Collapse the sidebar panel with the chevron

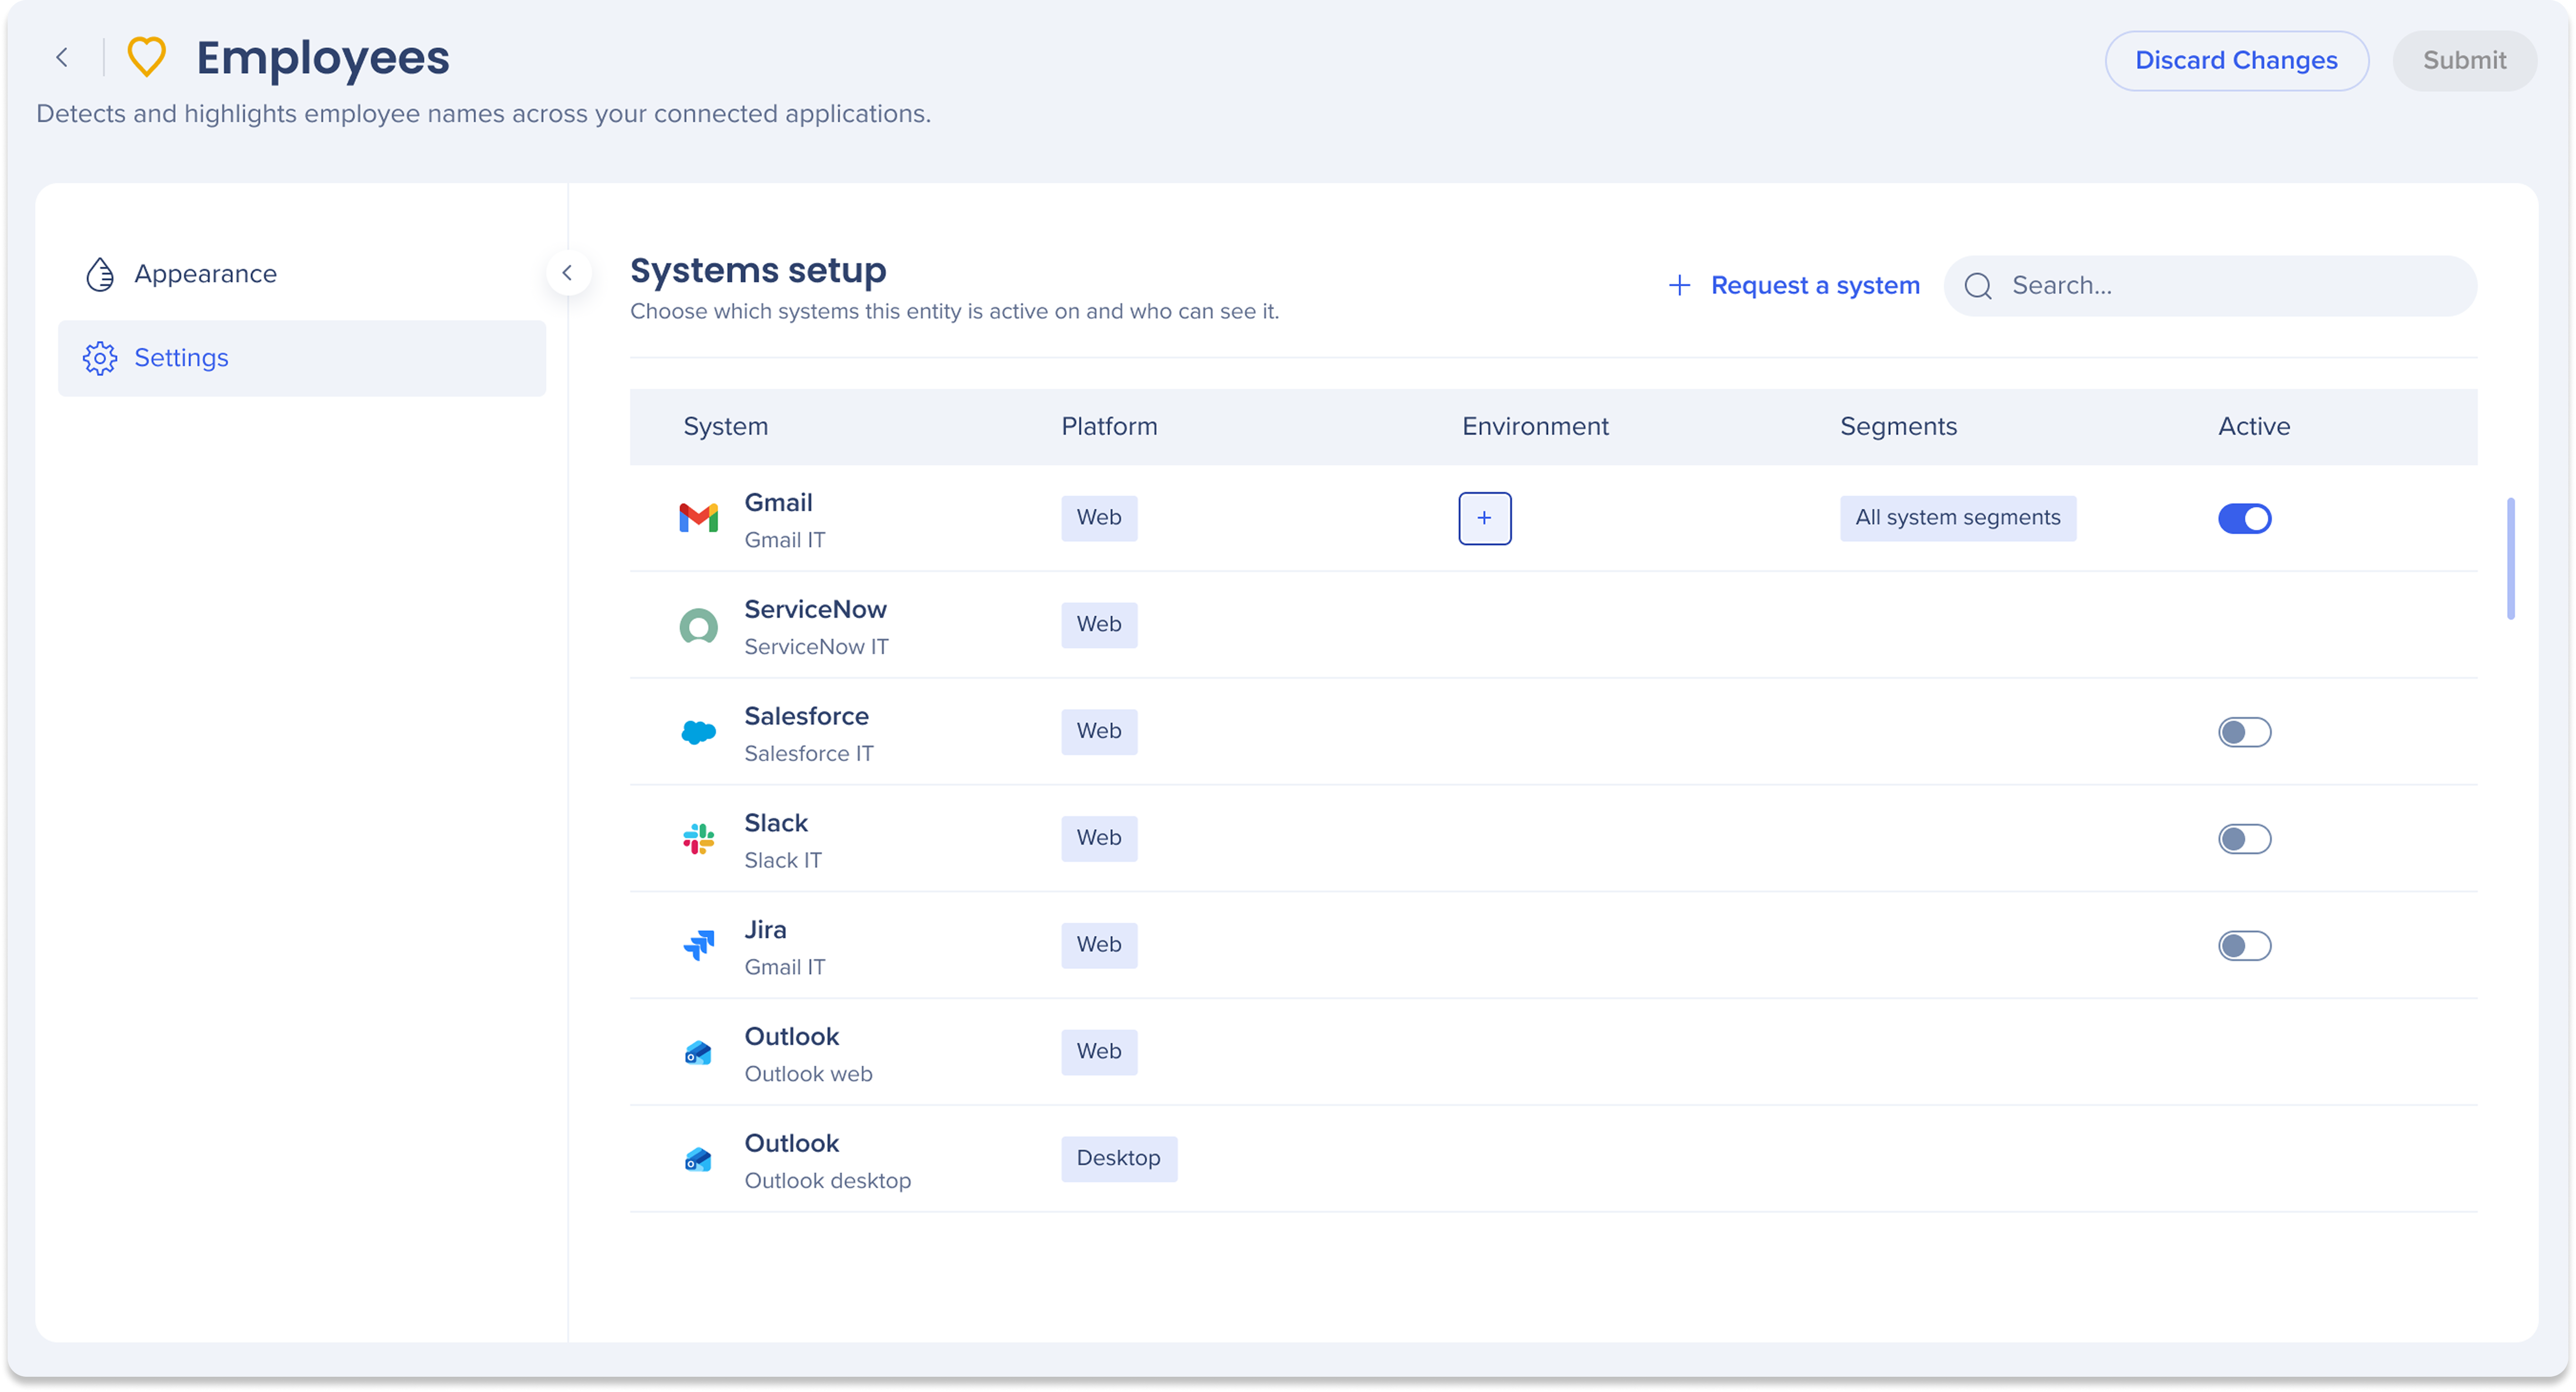568,273
